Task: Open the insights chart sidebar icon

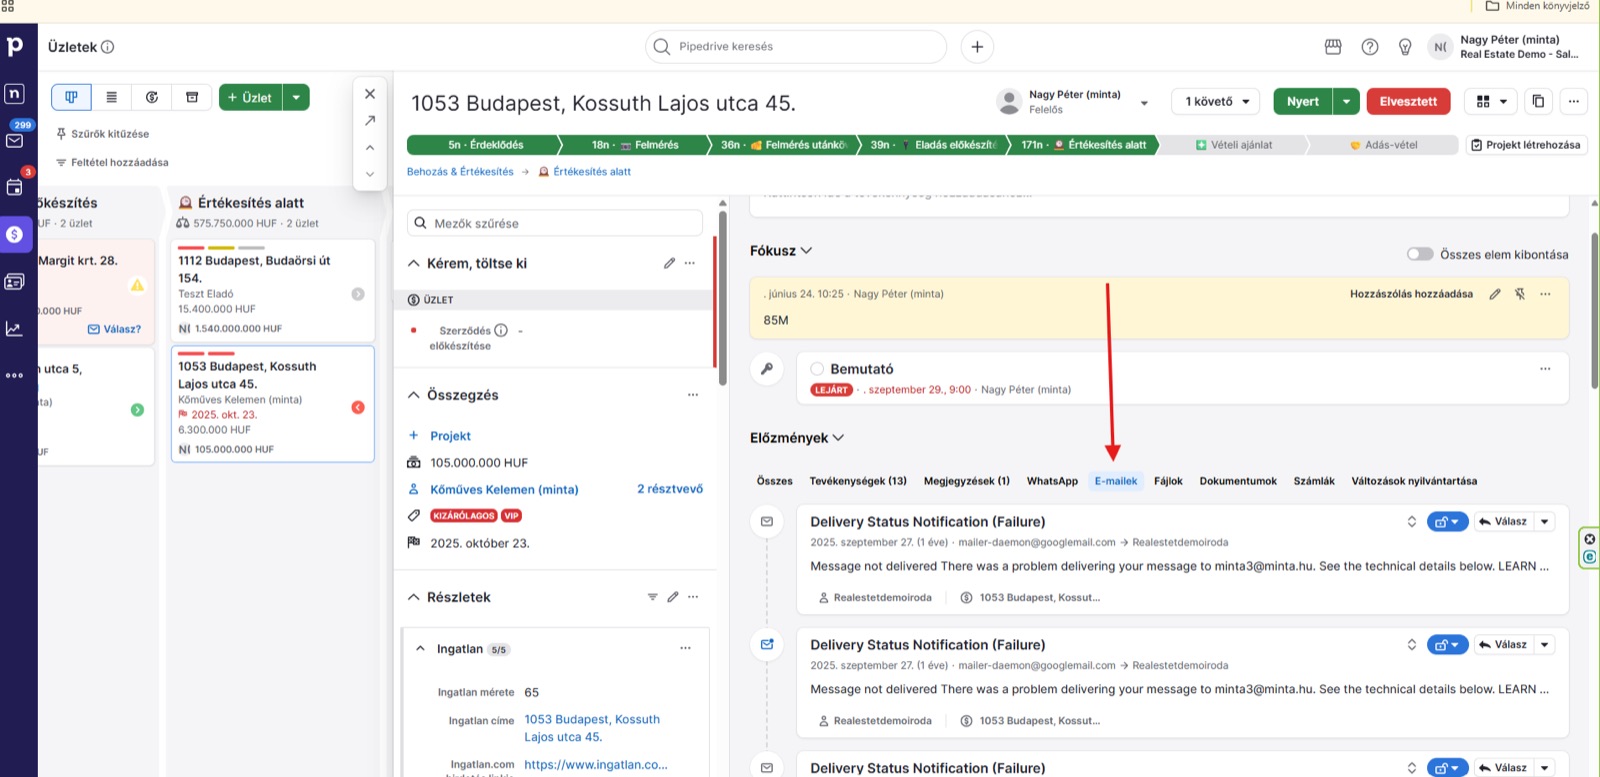Action: (x=15, y=329)
